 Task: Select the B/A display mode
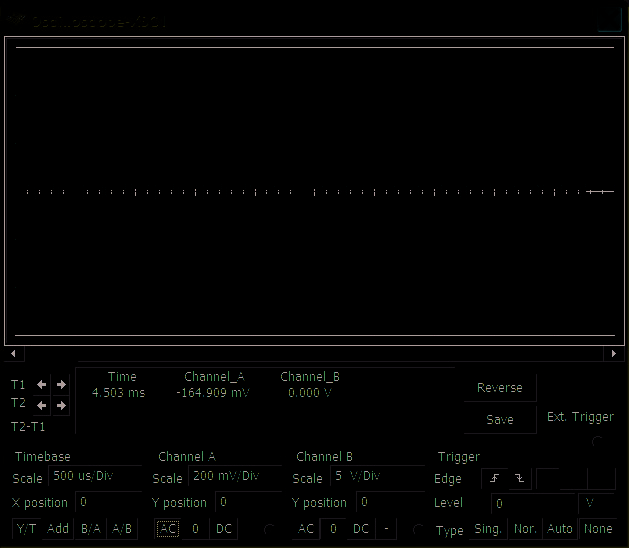91,529
